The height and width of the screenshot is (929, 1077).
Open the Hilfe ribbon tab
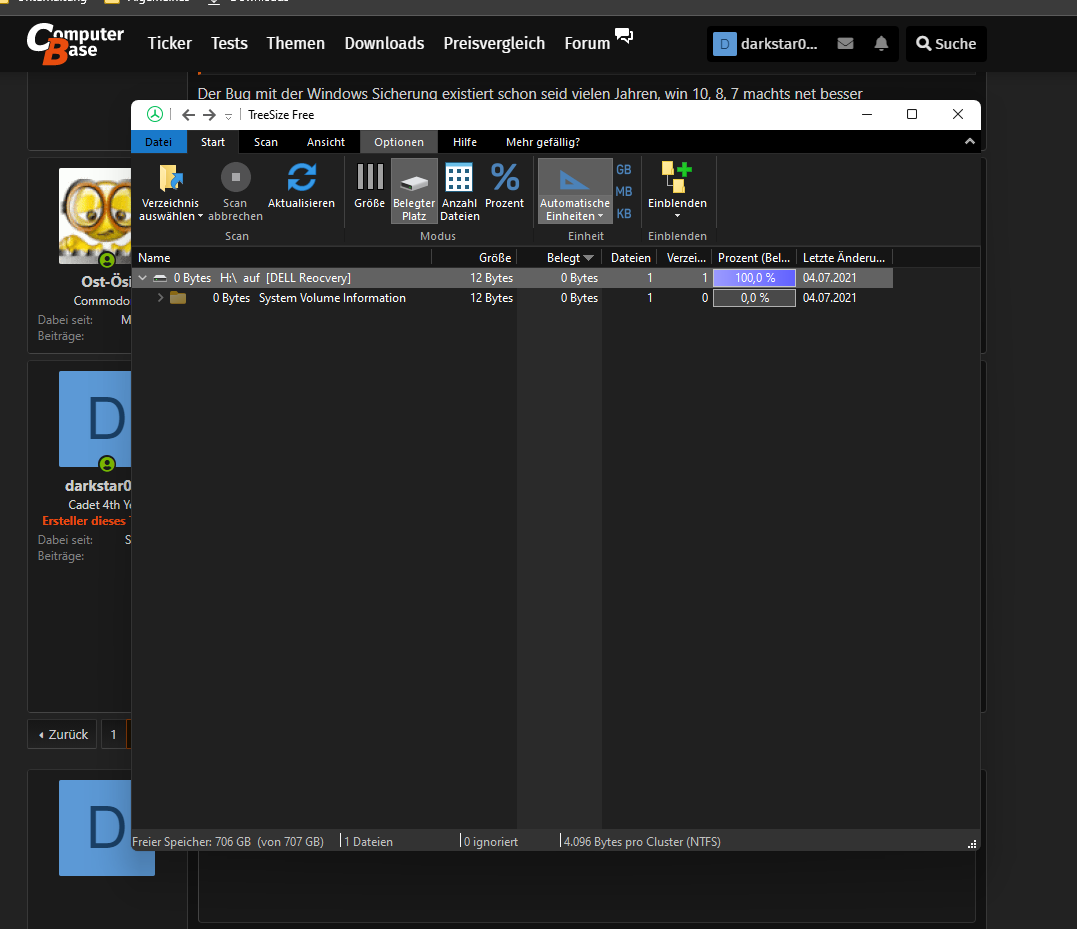pos(465,142)
